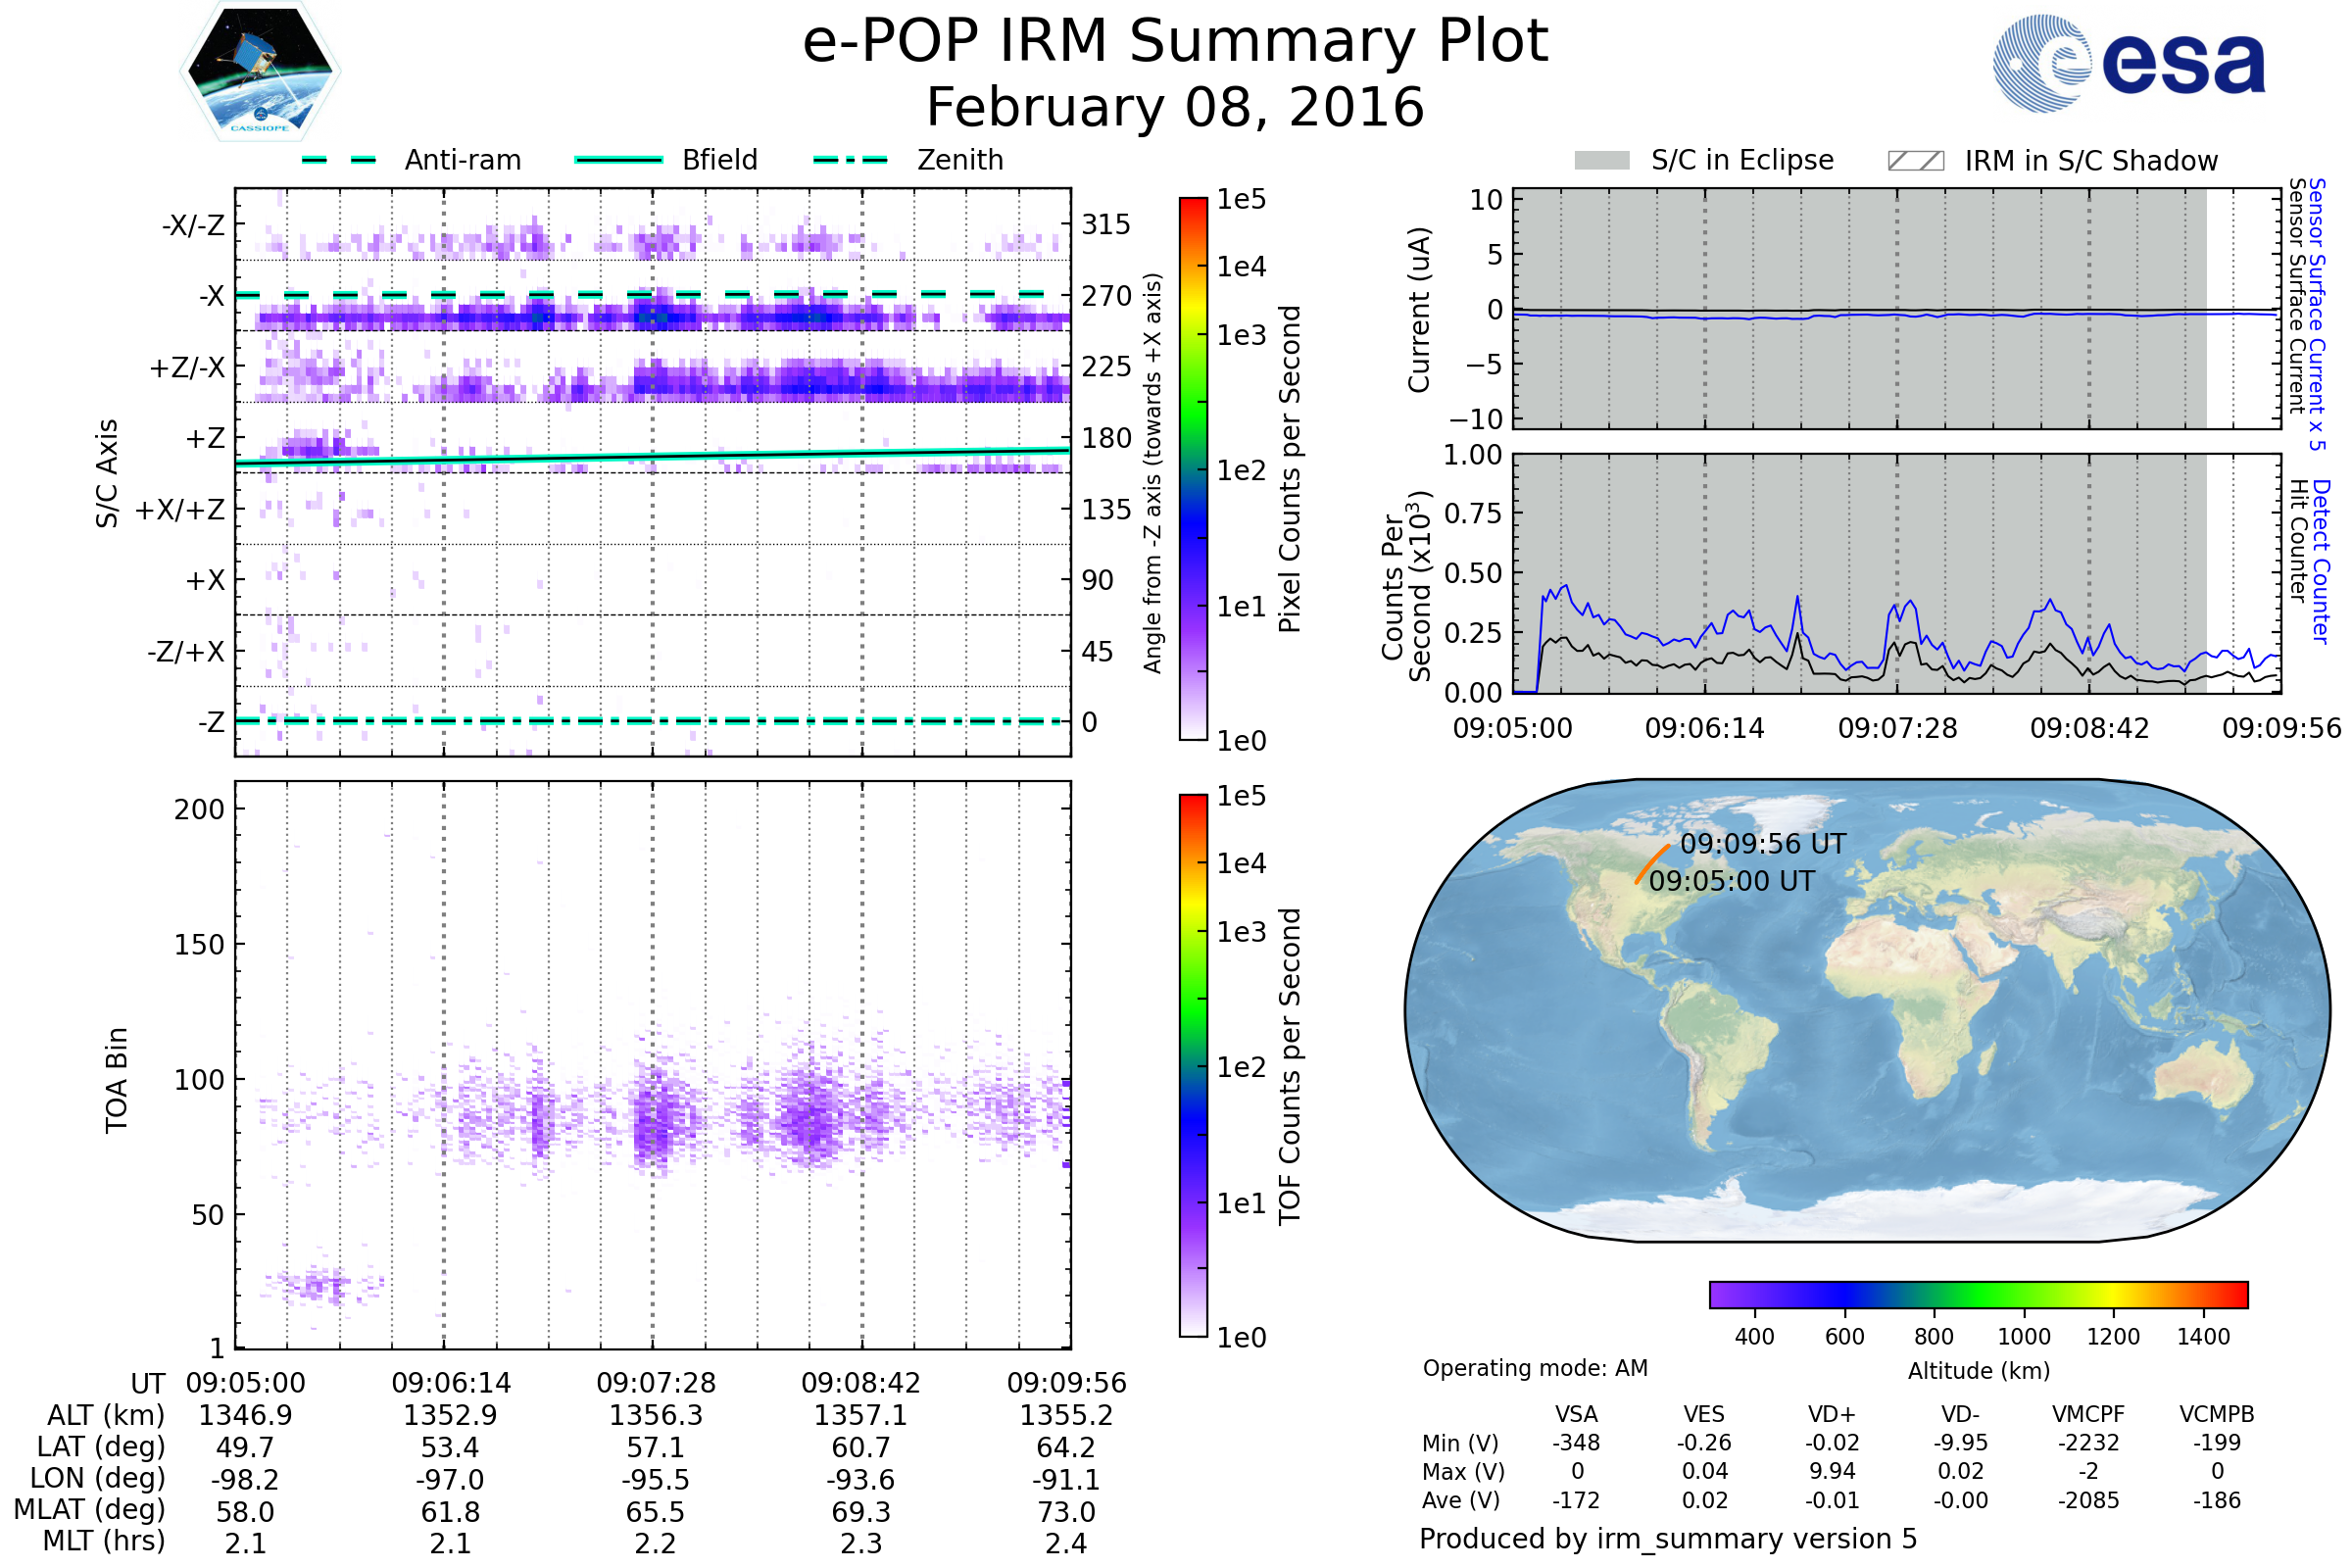Click the Zenith dash-dot legend line
Viewport: 2352px width, 1568px height.
pos(850,160)
